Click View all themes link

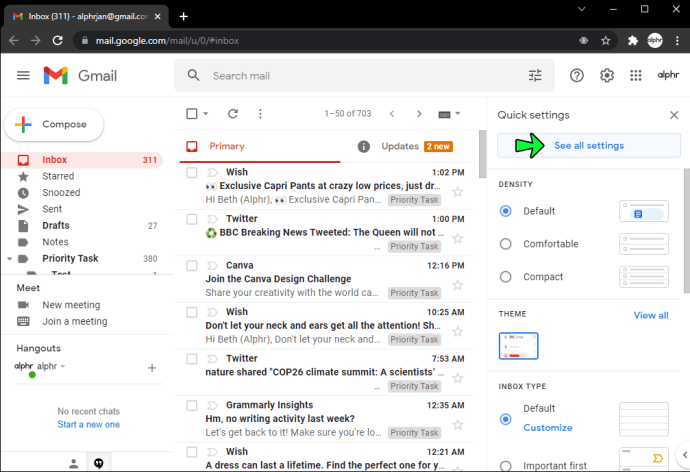pyautogui.click(x=651, y=315)
